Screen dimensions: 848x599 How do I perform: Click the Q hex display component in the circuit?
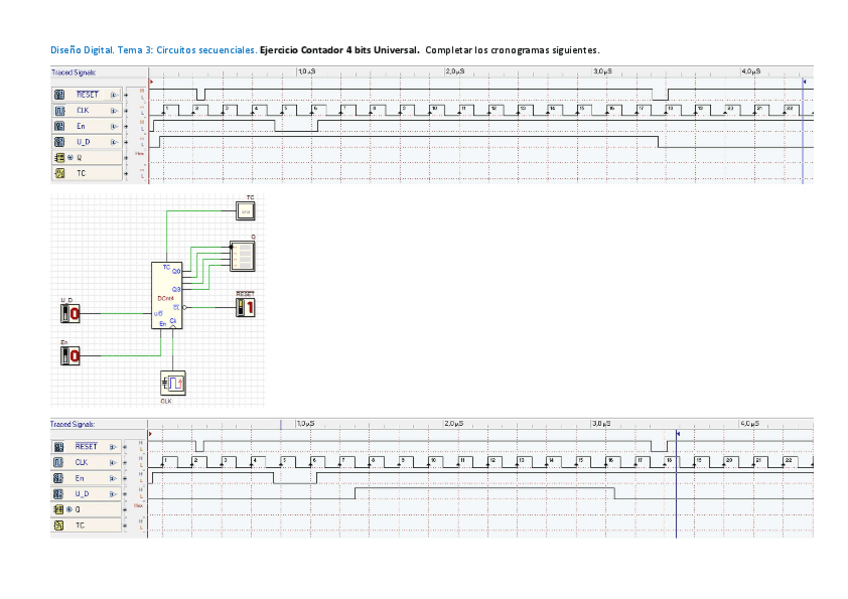(243, 256)
